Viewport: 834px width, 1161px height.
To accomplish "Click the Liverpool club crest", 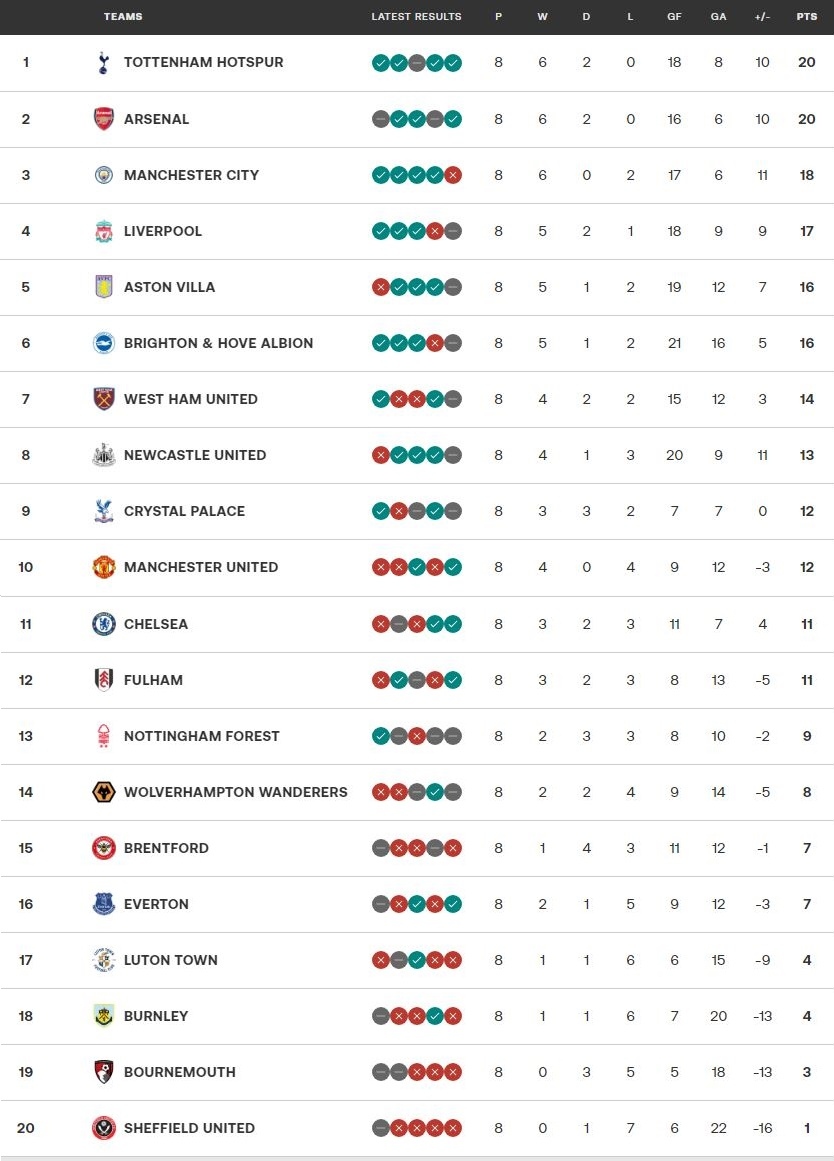I will click(104, 231).
